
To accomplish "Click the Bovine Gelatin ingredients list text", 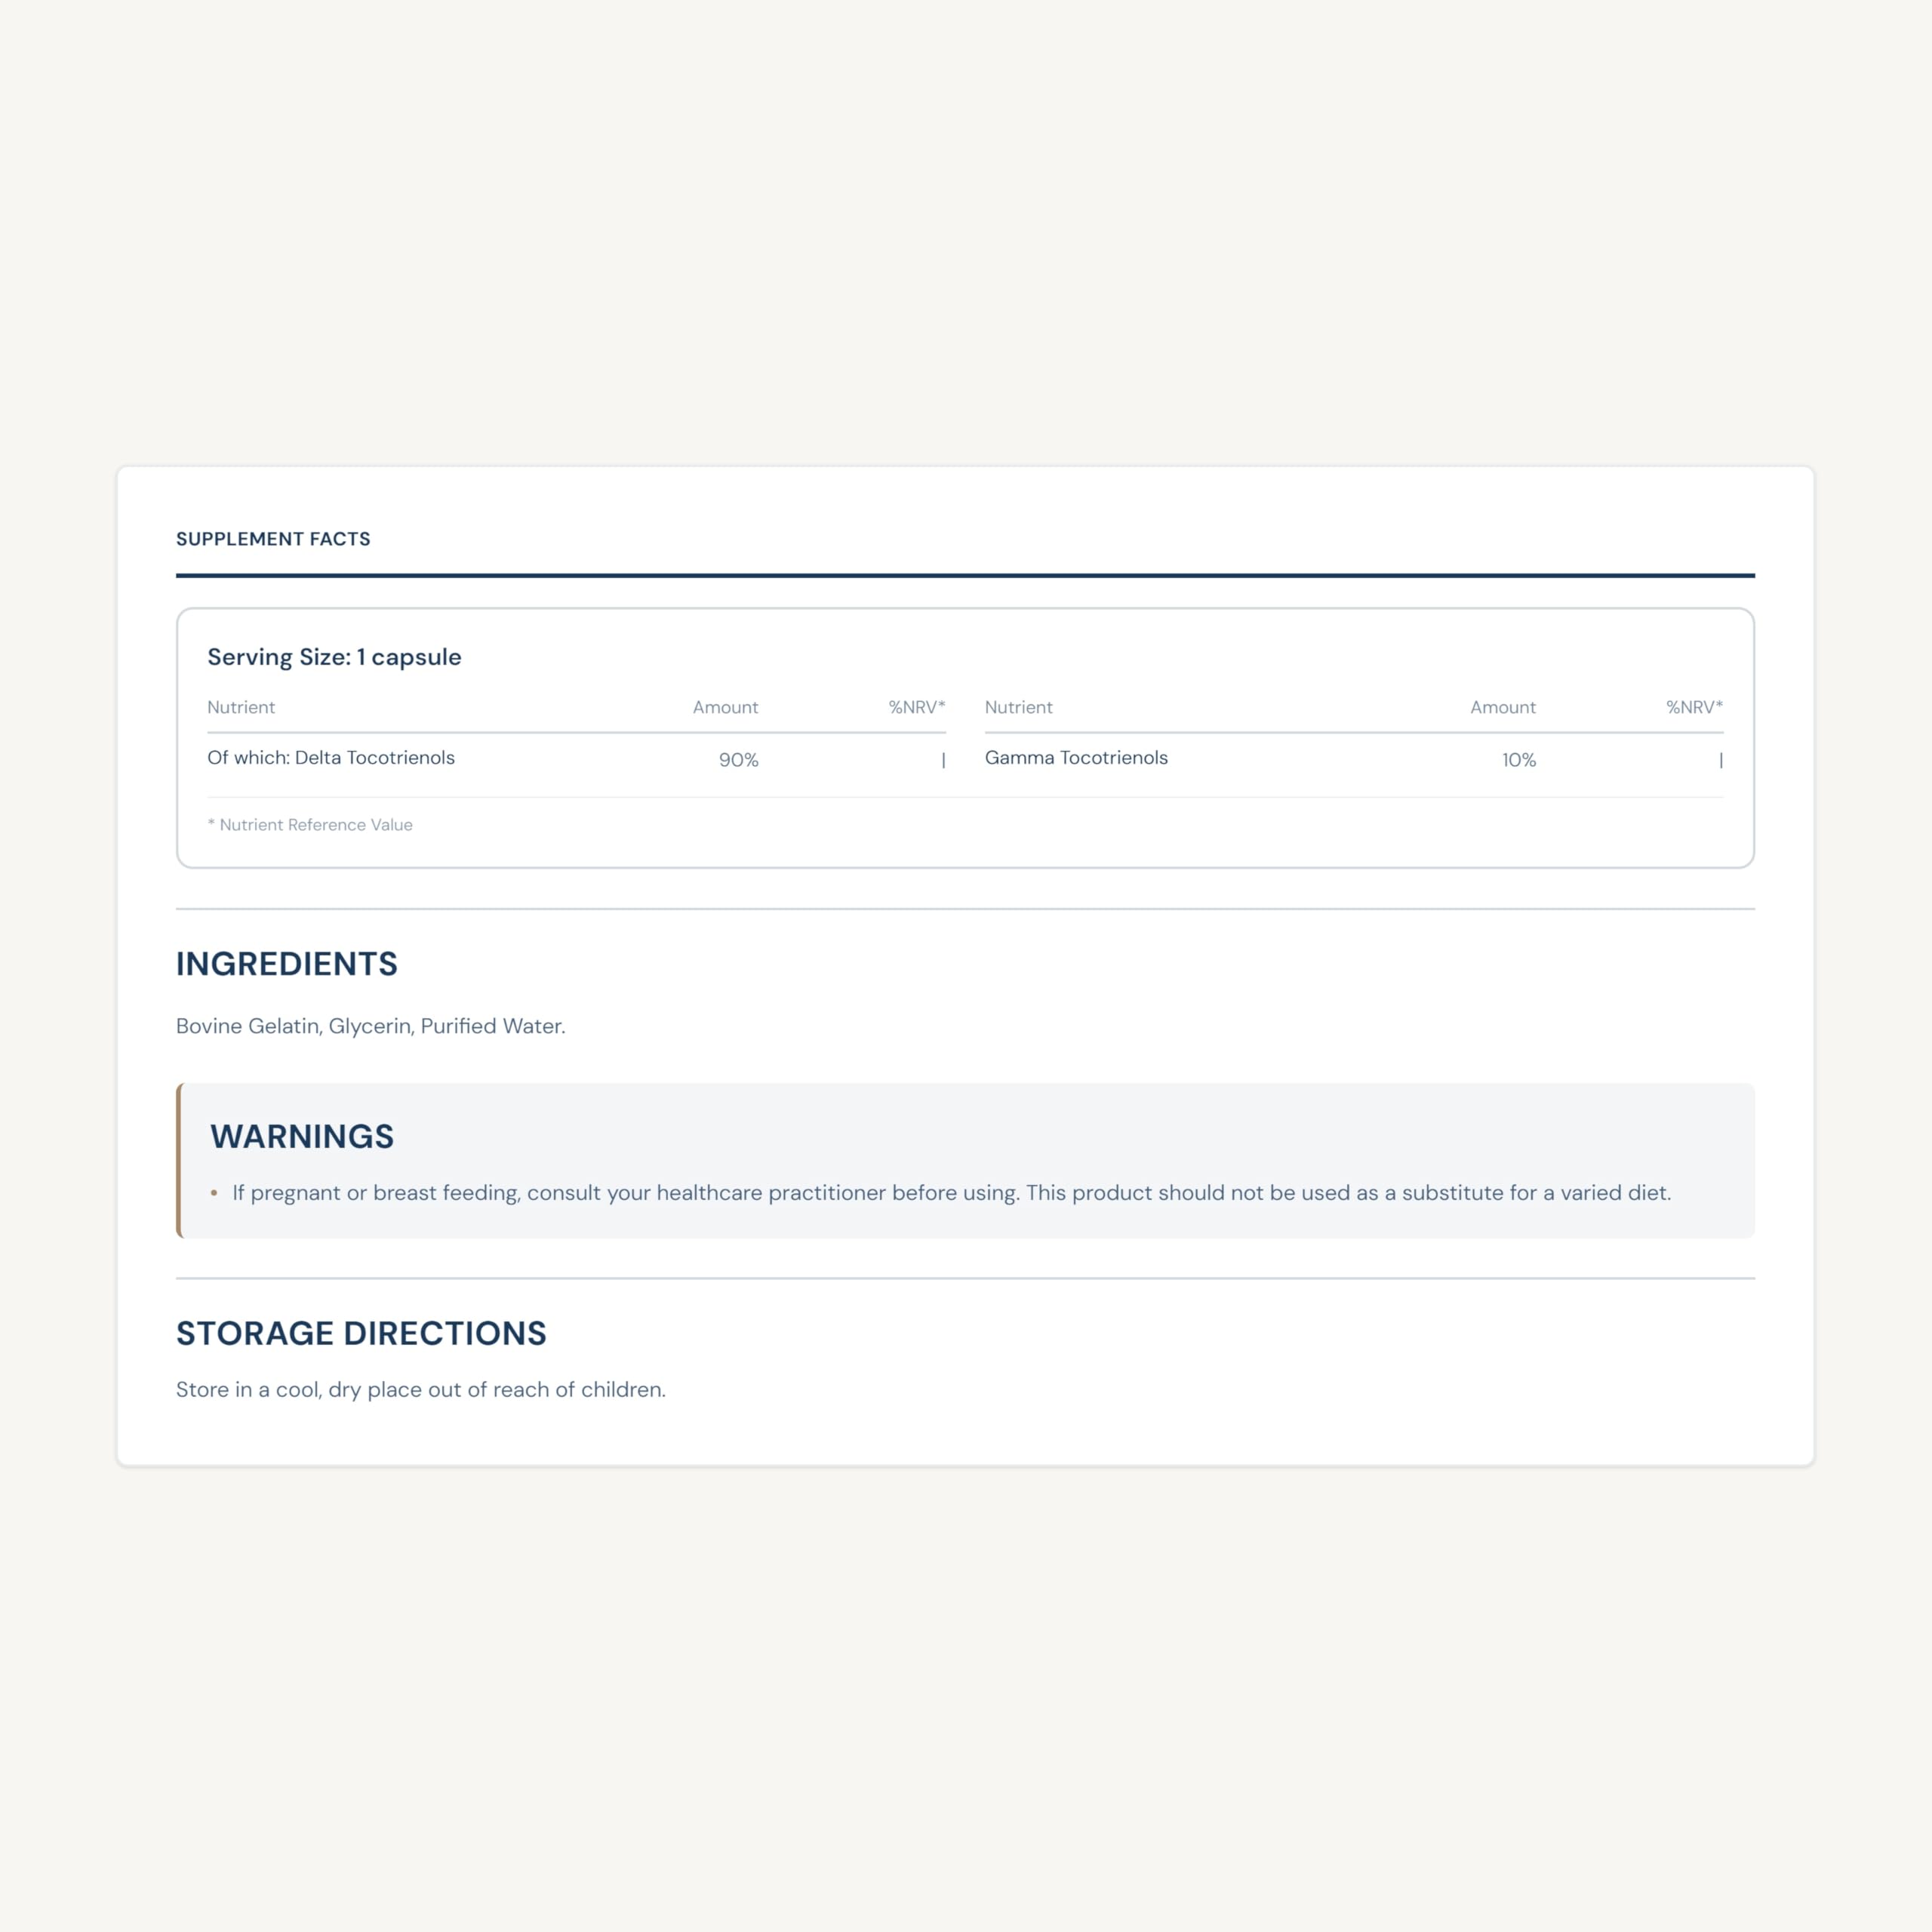I will coord(370,1026).
